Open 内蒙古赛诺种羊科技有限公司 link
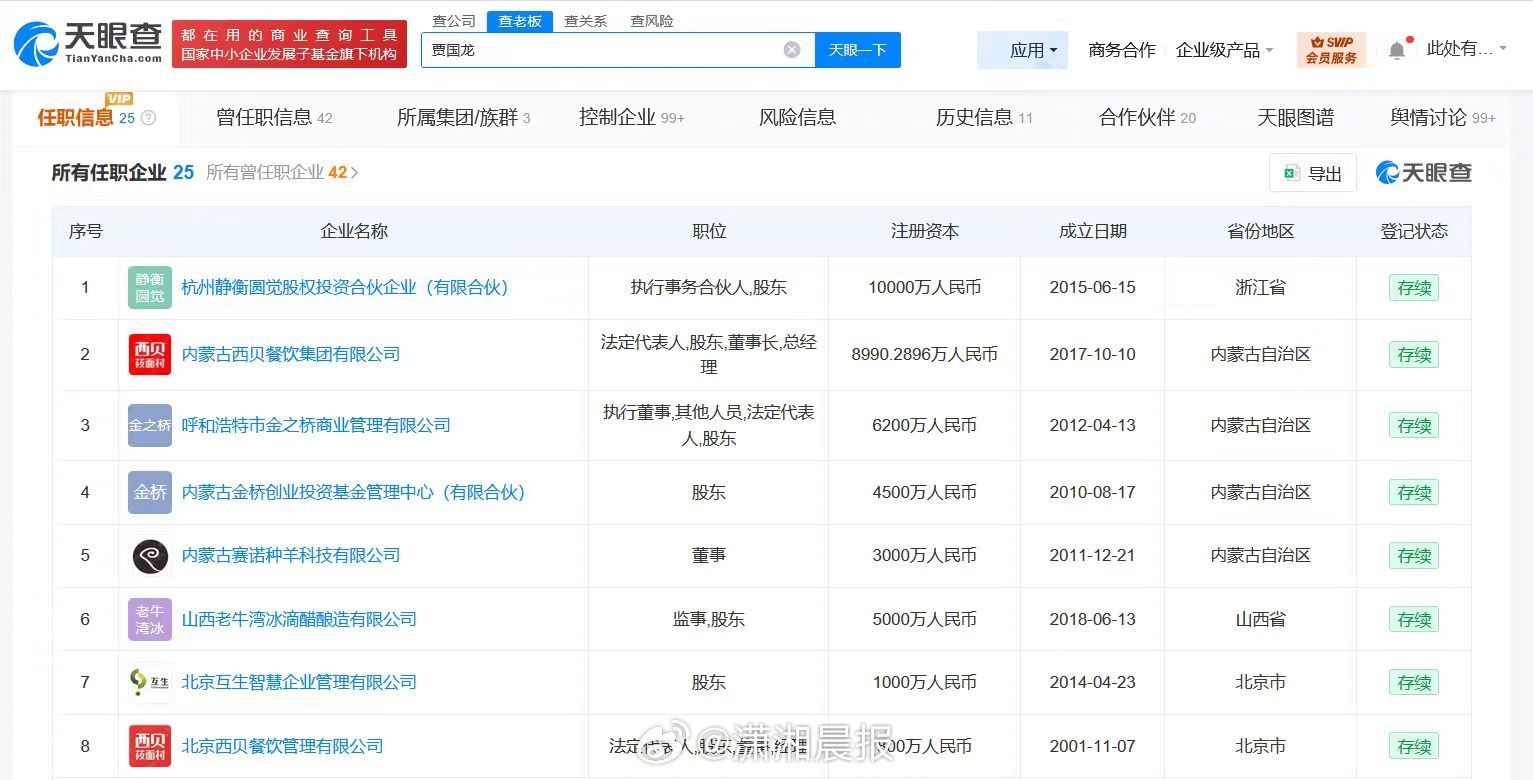1533x780 pixels. pos(291,555)
